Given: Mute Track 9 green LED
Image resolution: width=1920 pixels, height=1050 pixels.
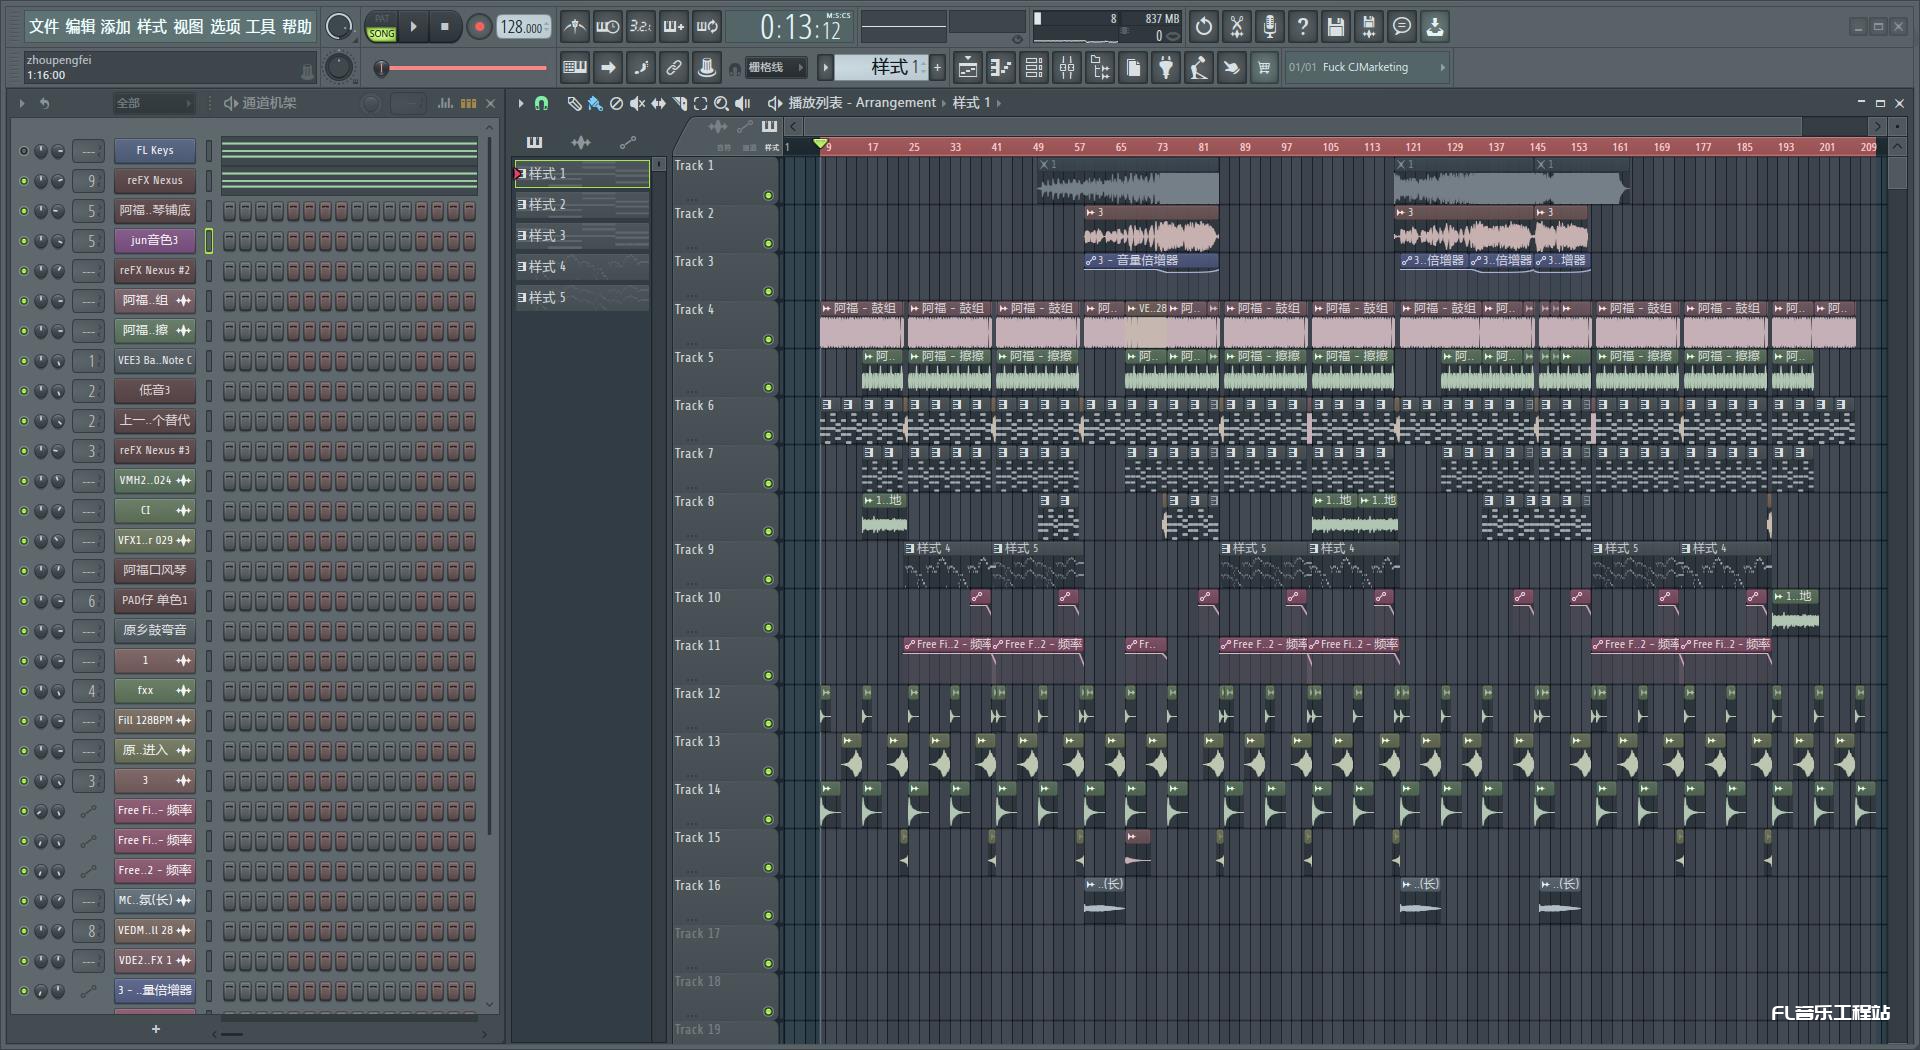Looking at the screenshot, I should coord(768,579).
